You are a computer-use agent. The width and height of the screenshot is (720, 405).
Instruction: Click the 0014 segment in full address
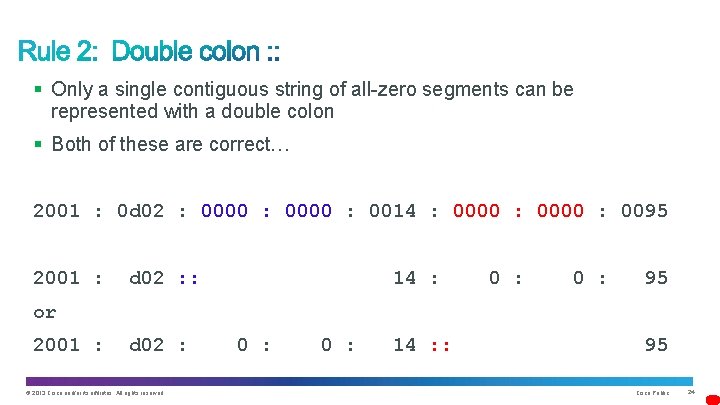pyautogui.click(x=393, y=211)
